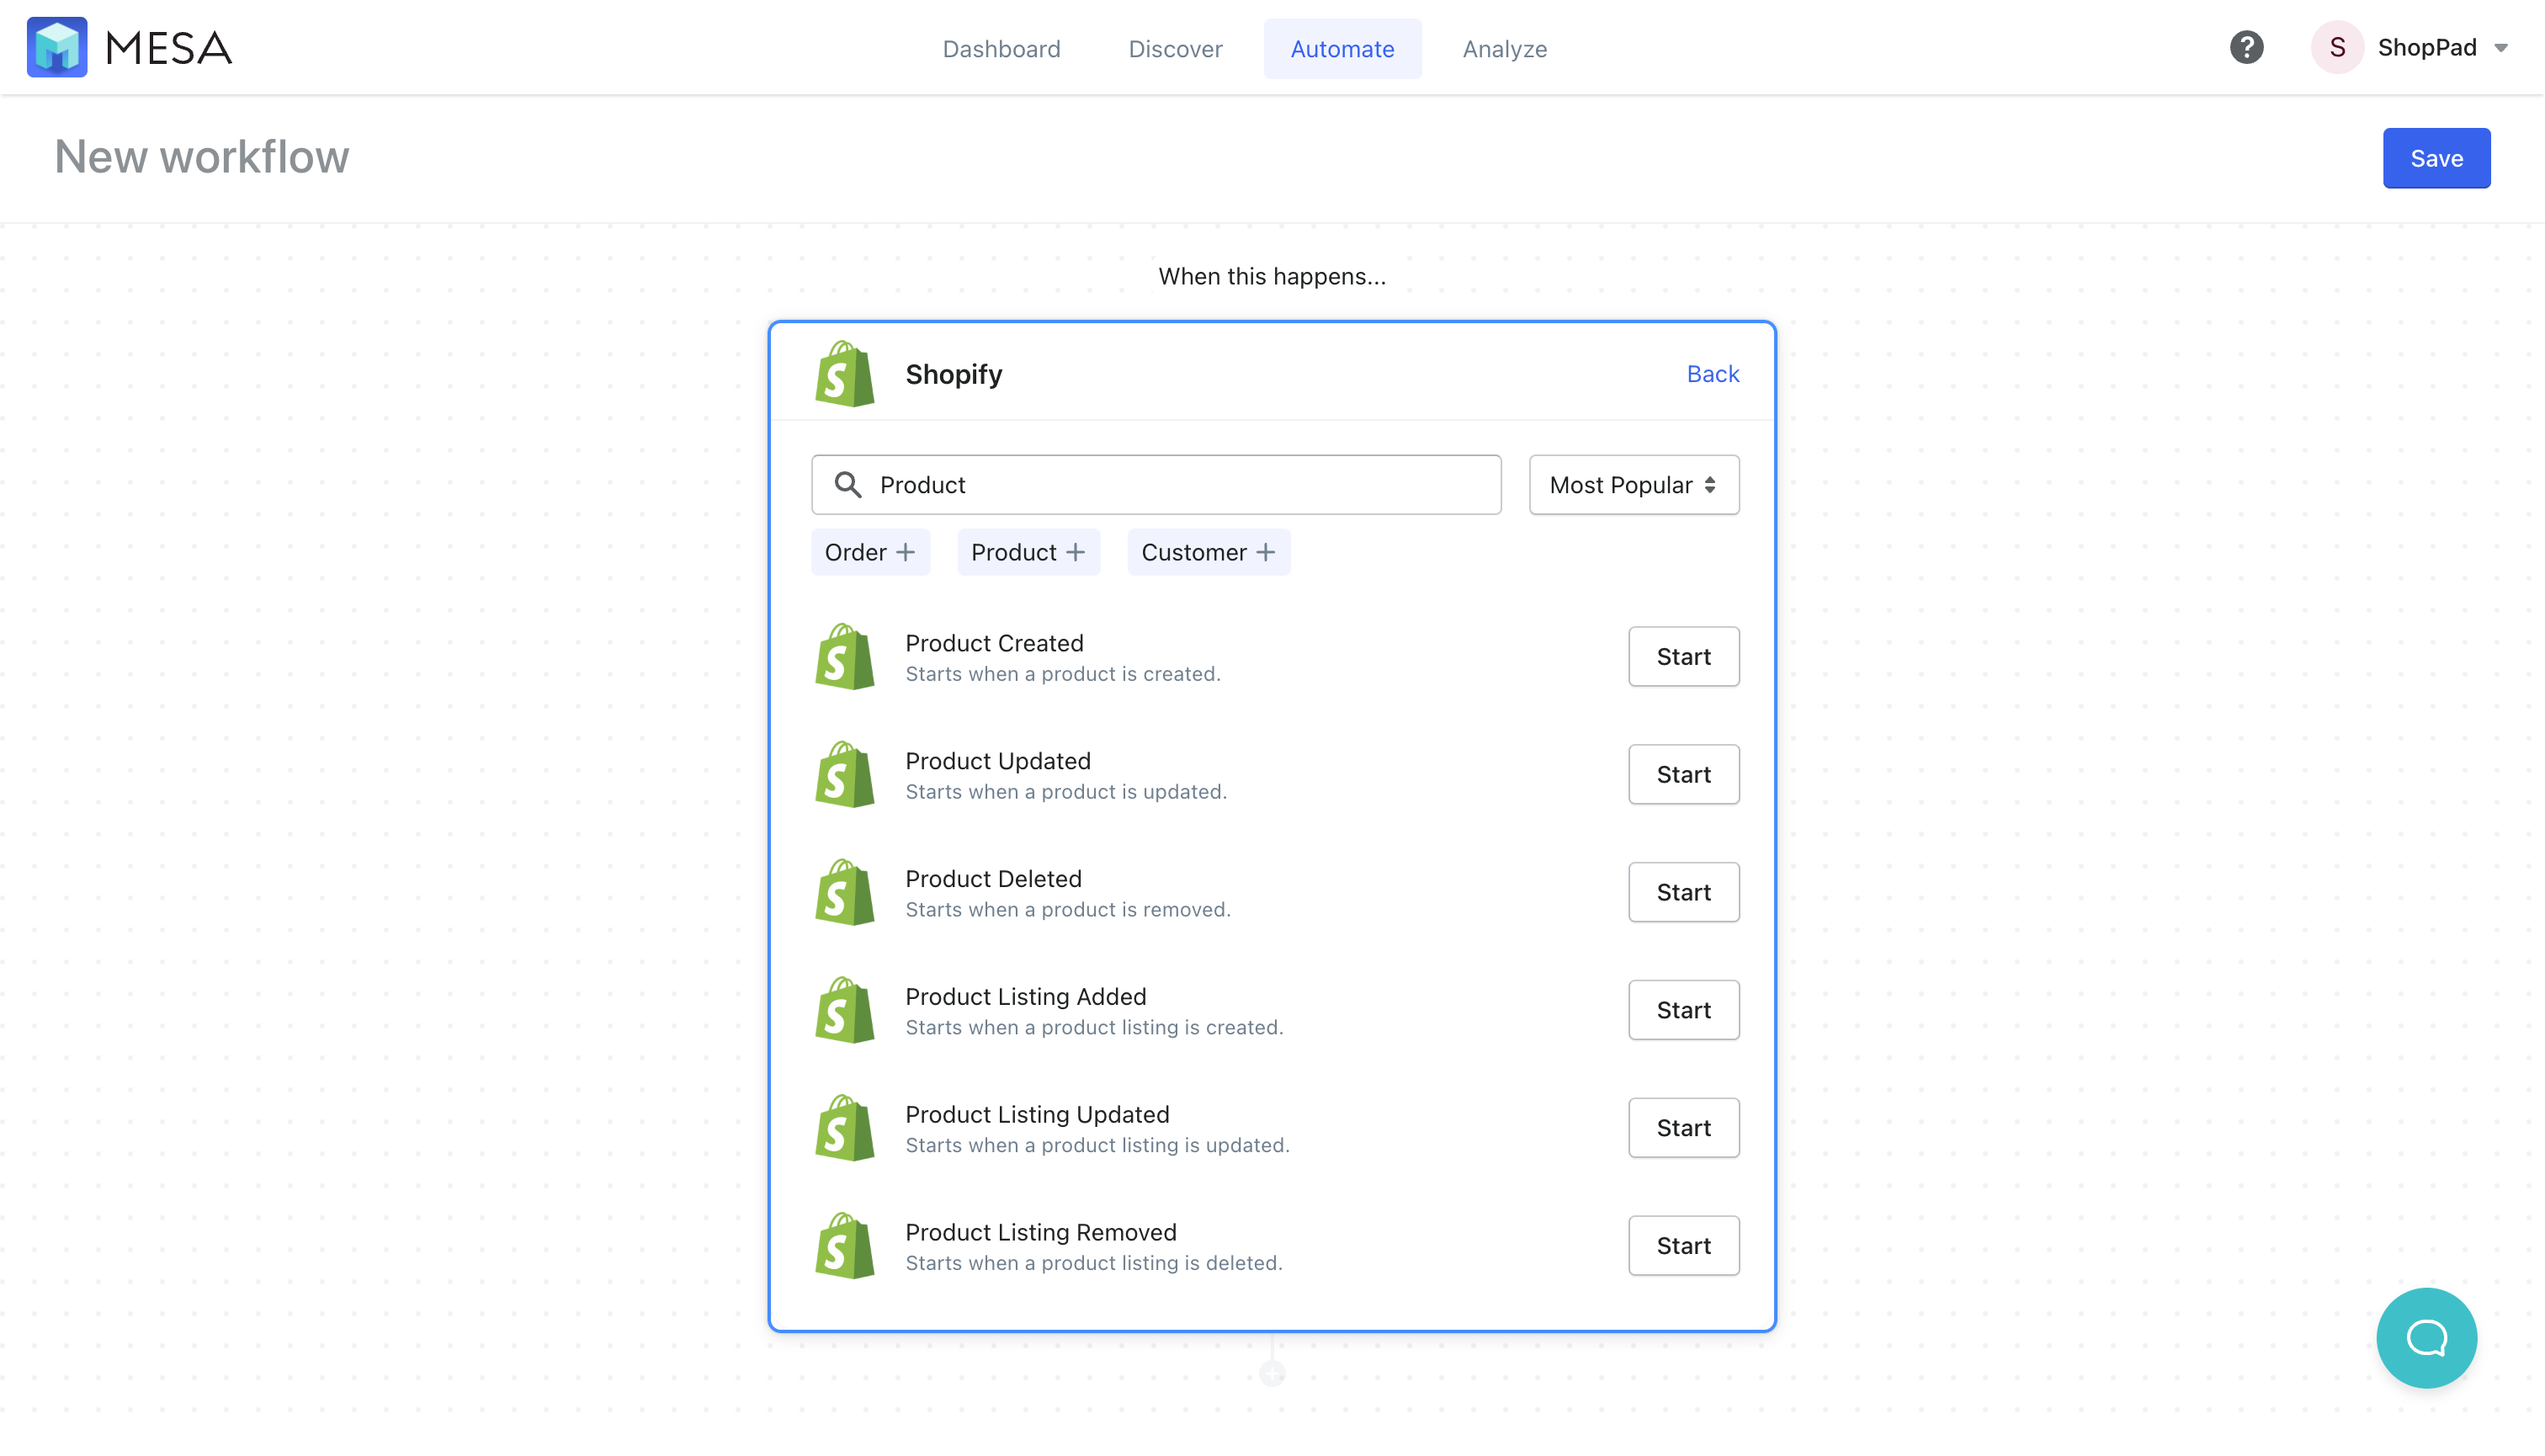
Task: Open the help question mark icon
Action: [x=2246, y=47]
